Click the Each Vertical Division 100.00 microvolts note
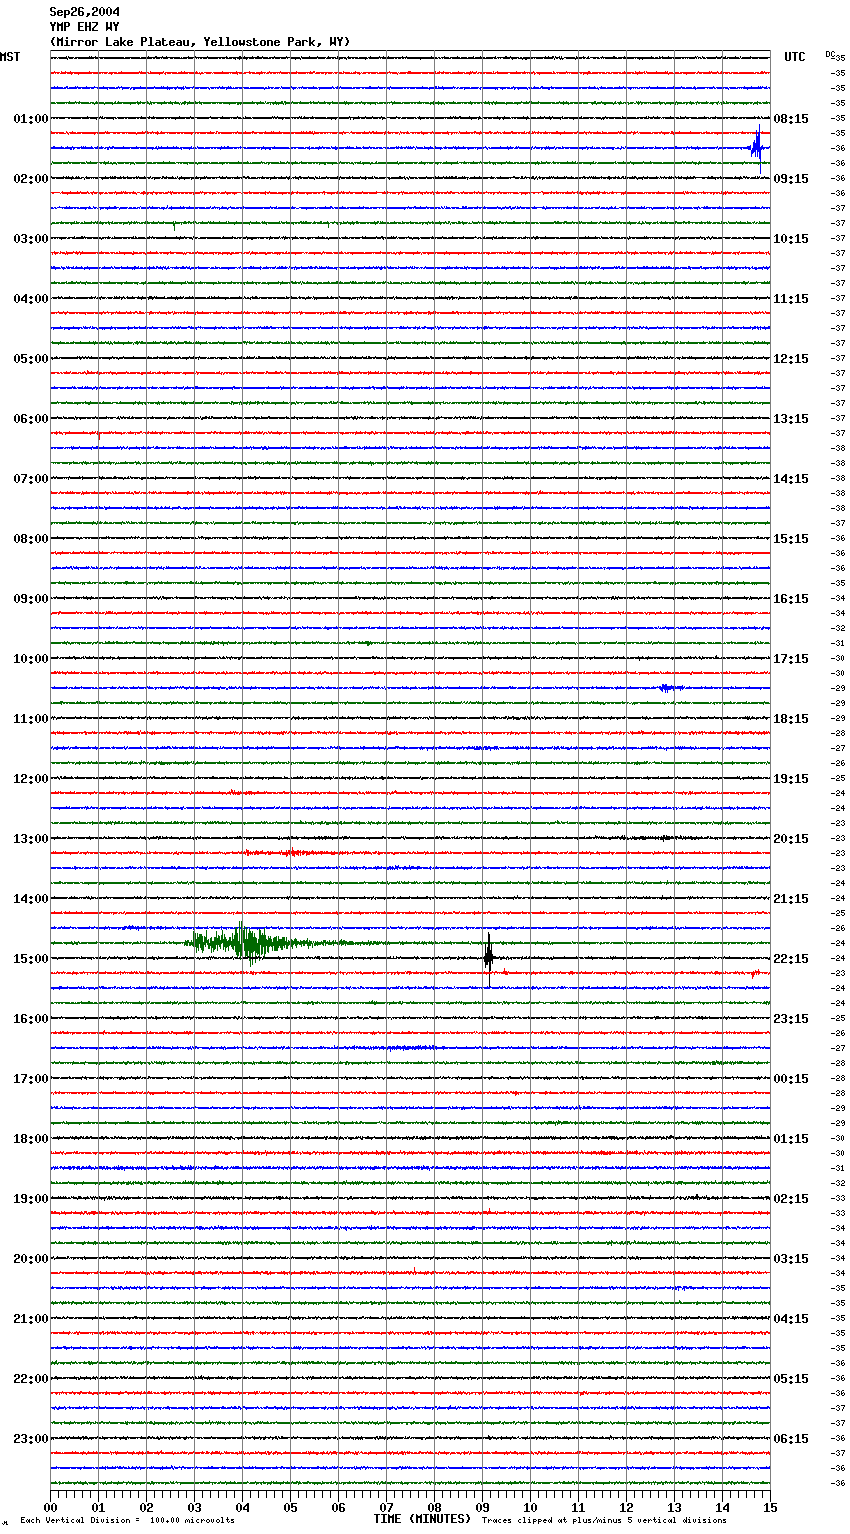Image resolution: width=850 pixels, height=1534 pixels. [127, 1521]
